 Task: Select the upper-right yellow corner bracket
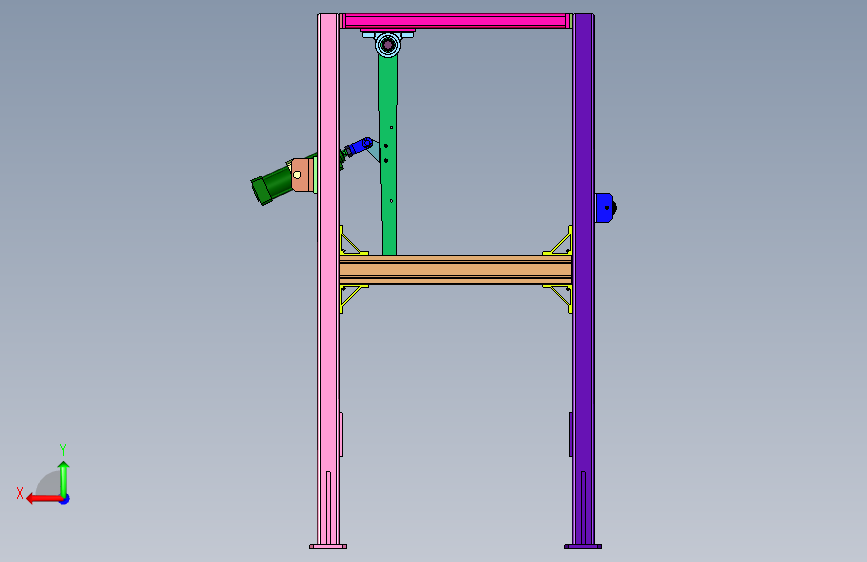tap(558, 241)
